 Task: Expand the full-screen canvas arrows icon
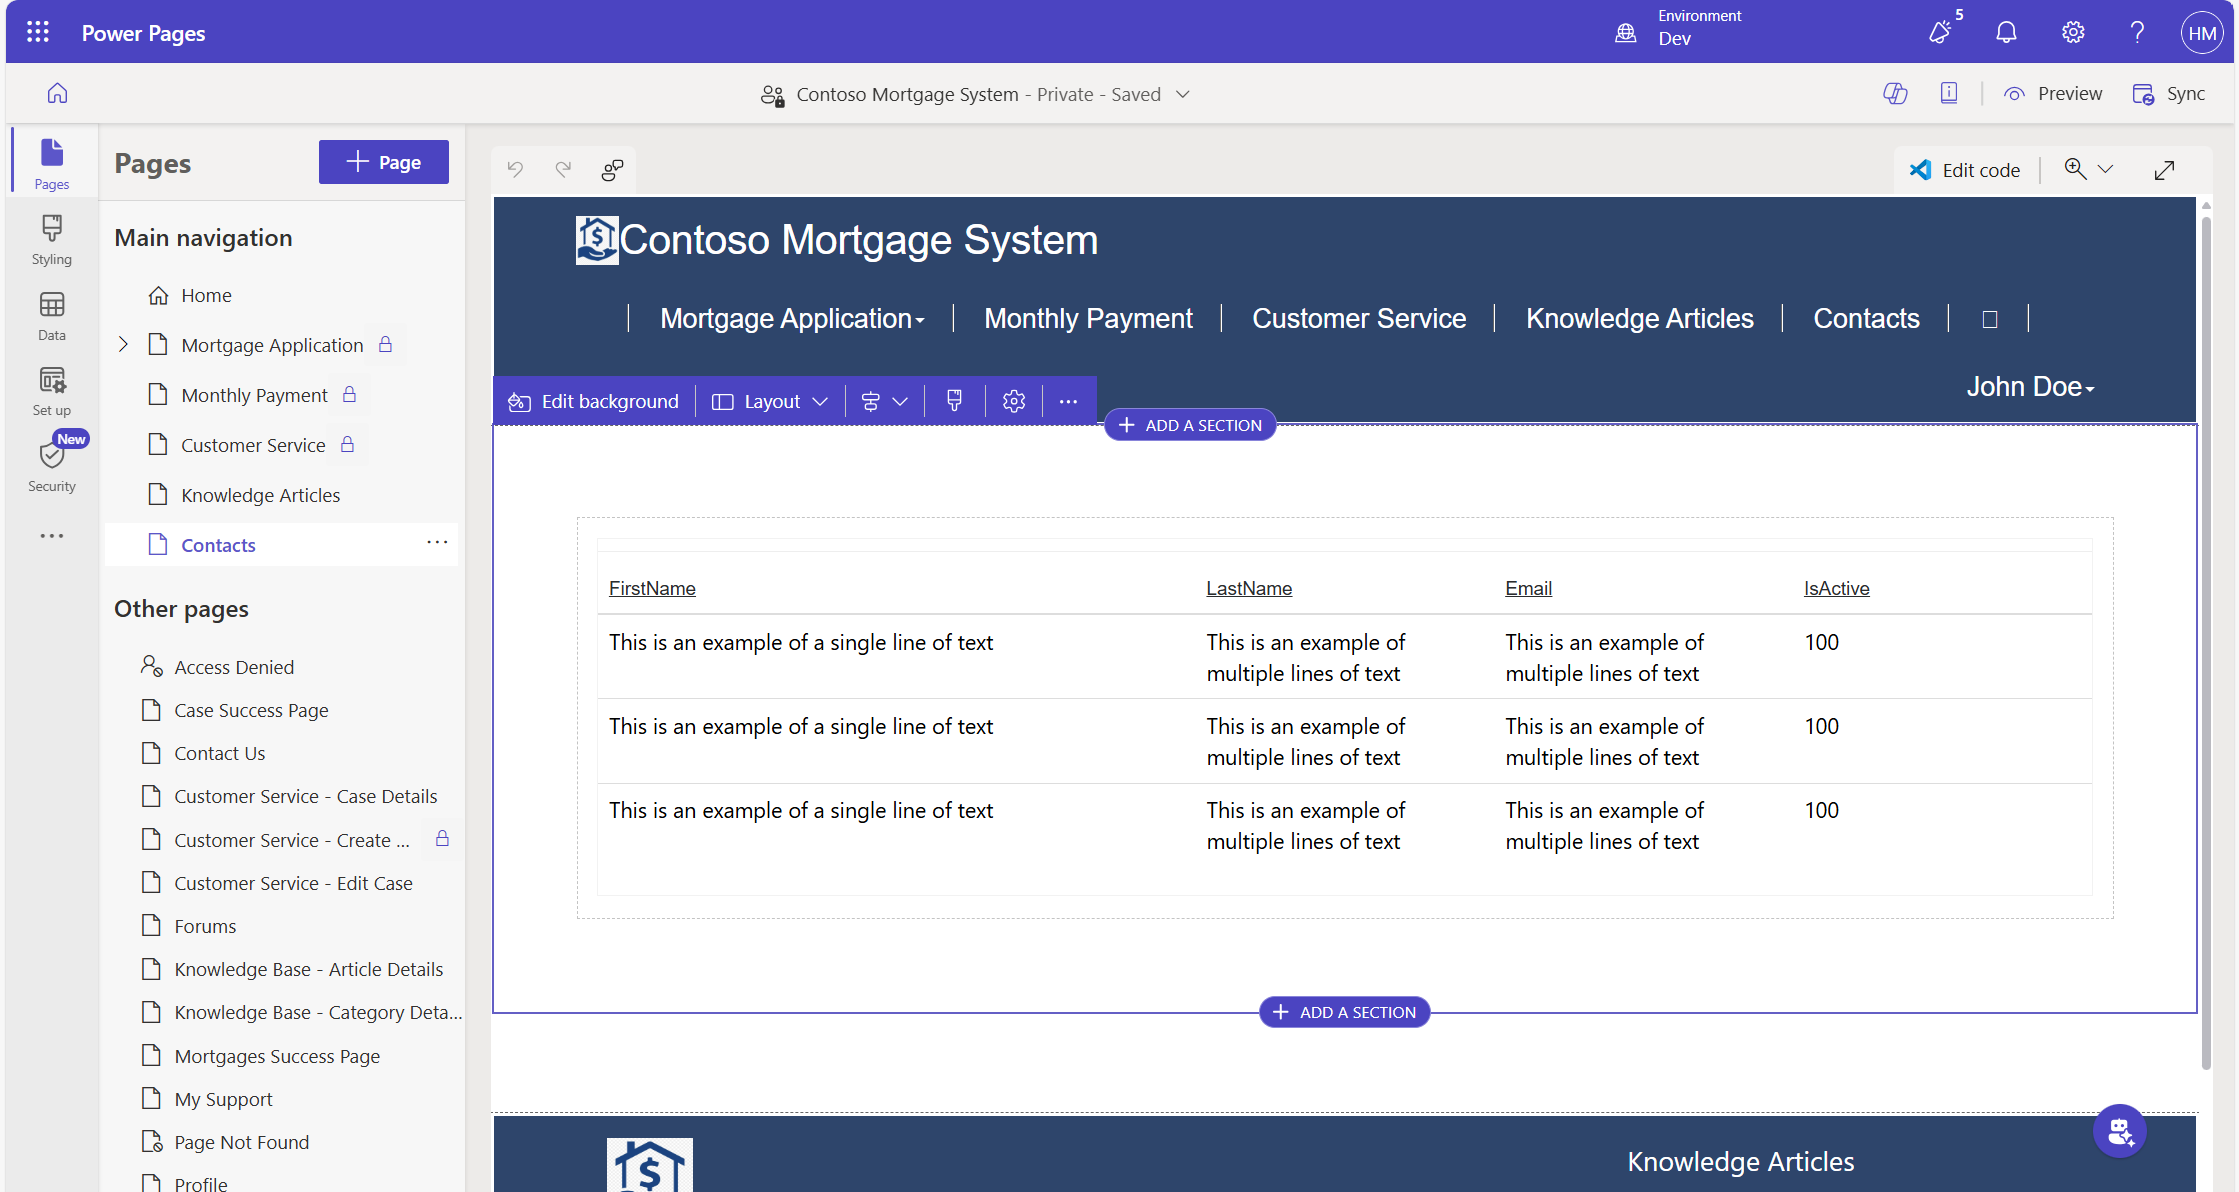2164,170
